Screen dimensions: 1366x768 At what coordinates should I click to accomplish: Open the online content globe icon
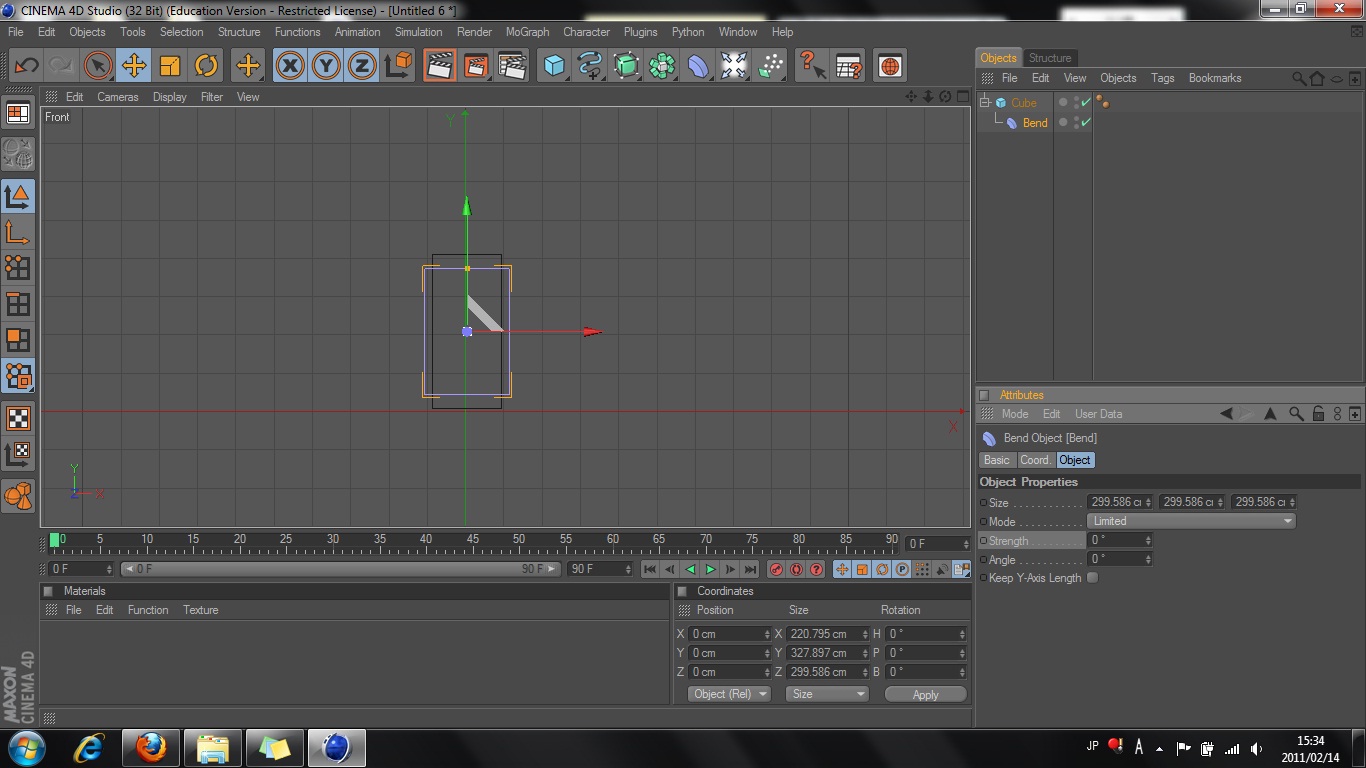(x=890, y=66)
